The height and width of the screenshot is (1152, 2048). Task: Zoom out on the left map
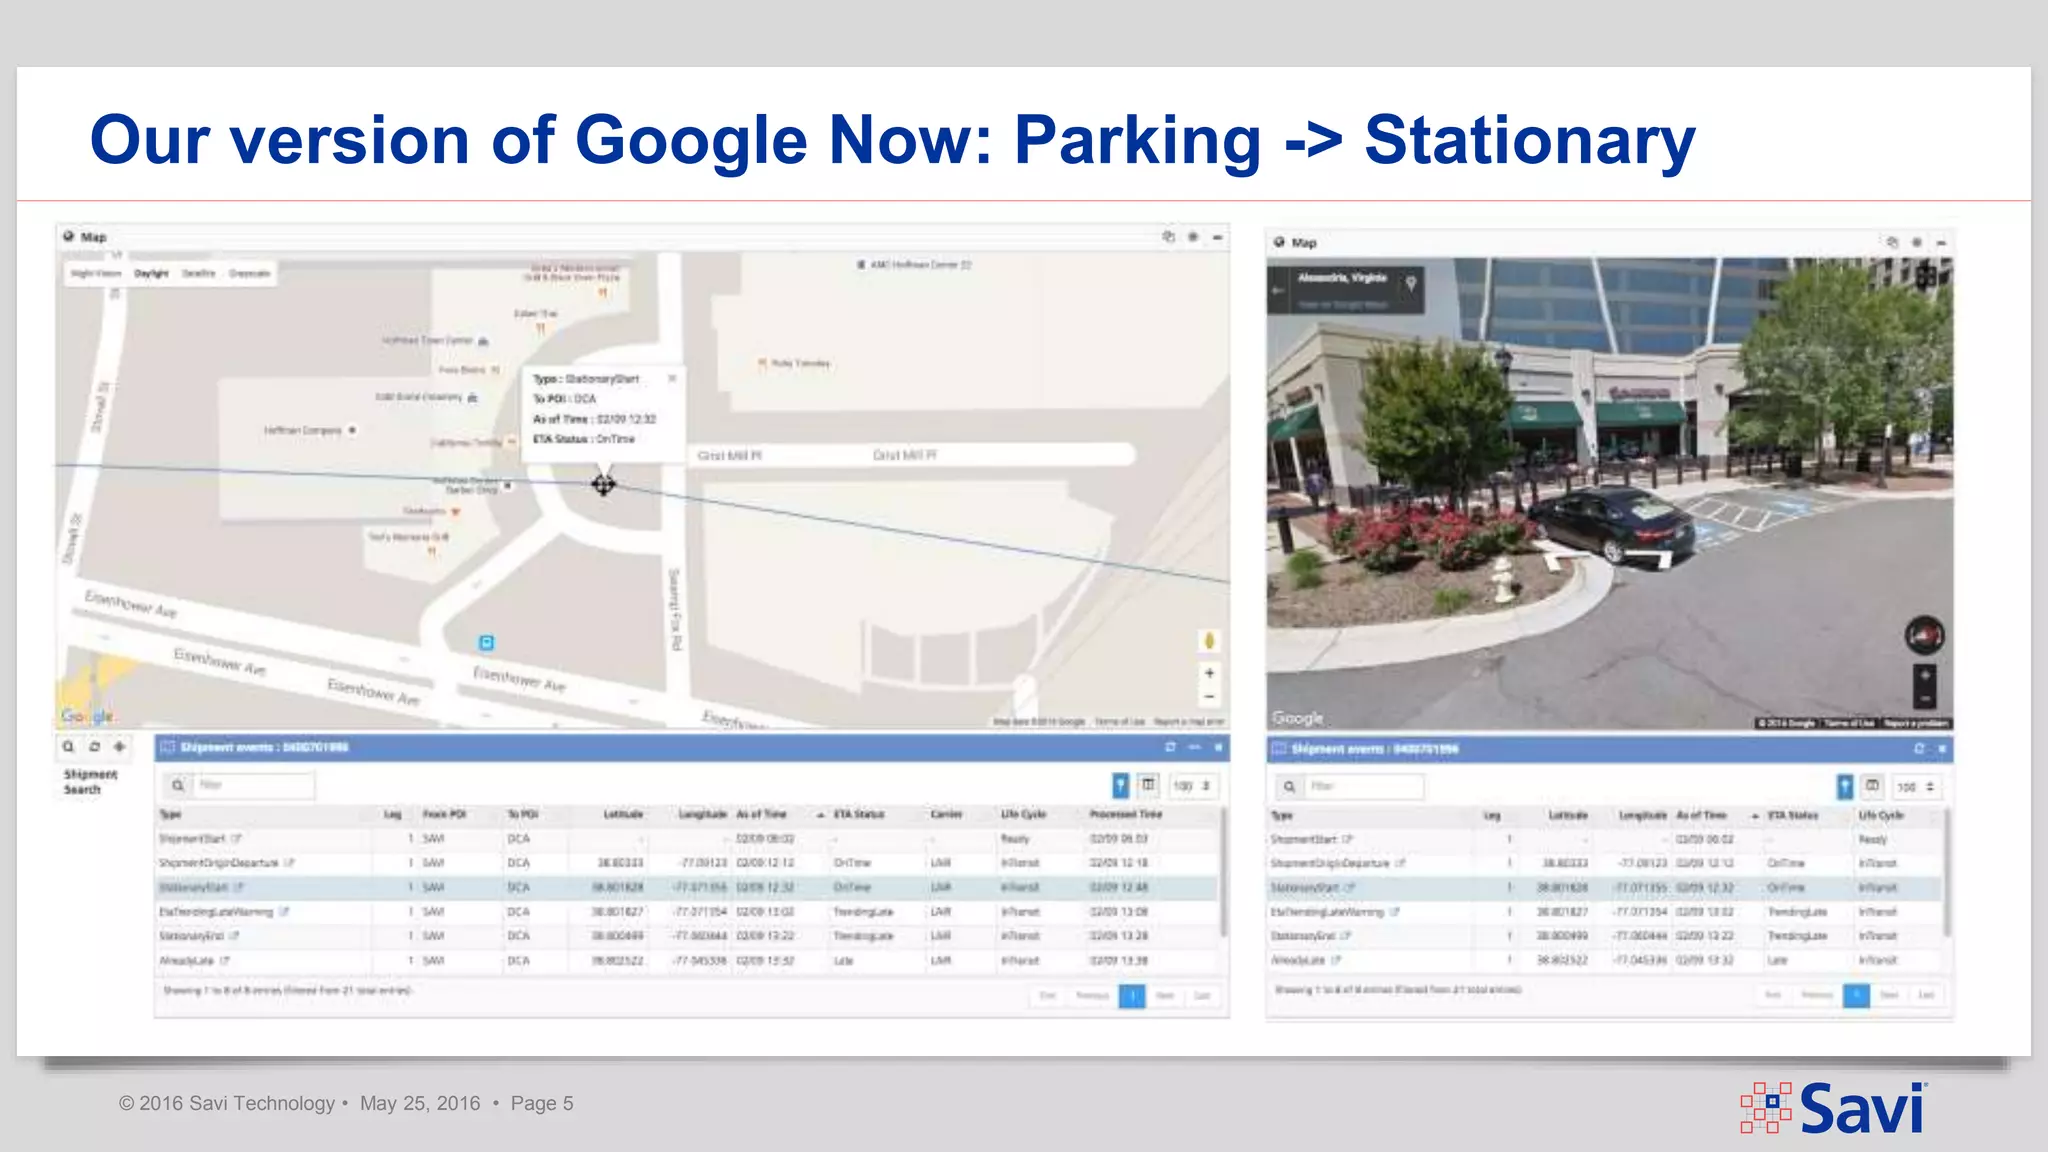pos(1209,697)
